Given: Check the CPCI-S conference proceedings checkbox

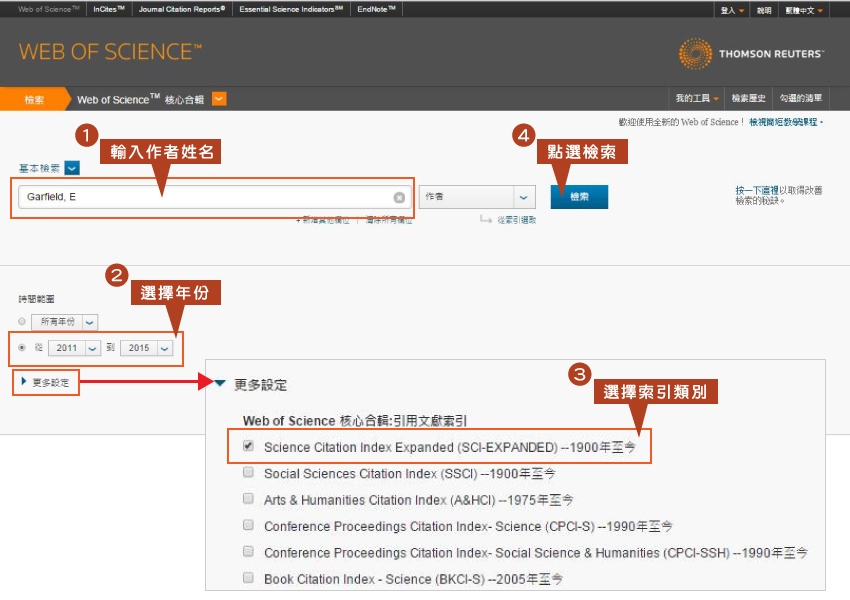Looking at the screenshot, I should point(248,525).
